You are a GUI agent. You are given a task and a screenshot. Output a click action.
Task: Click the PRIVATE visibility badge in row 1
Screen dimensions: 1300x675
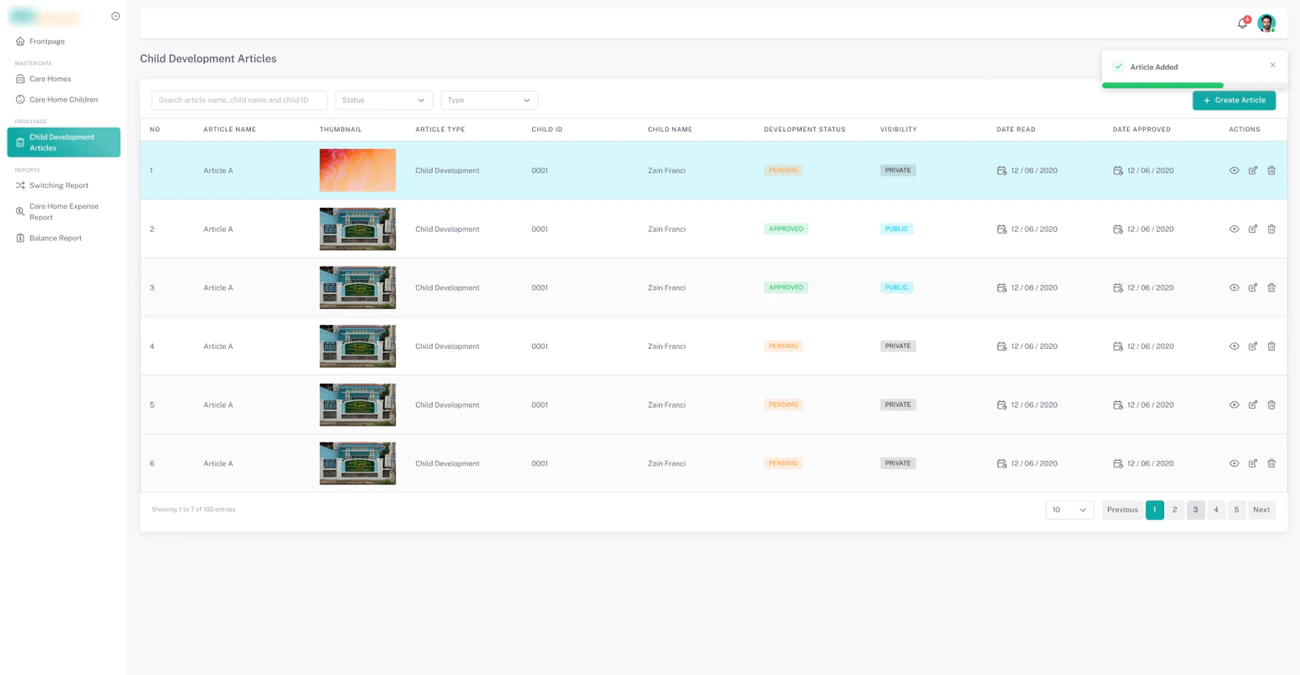pos(898,171)
